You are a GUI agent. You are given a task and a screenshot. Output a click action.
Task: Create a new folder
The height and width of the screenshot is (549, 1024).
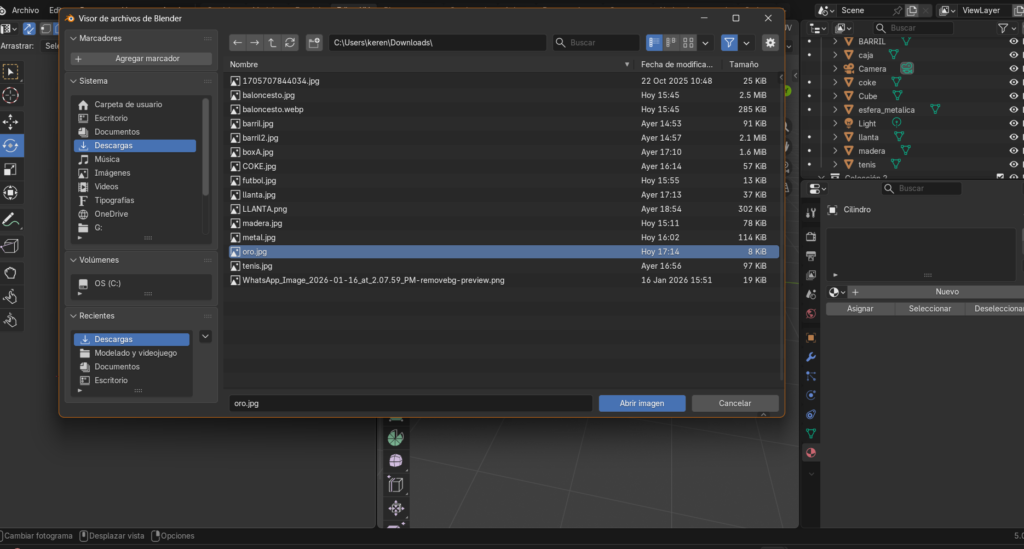coord(314,43)
